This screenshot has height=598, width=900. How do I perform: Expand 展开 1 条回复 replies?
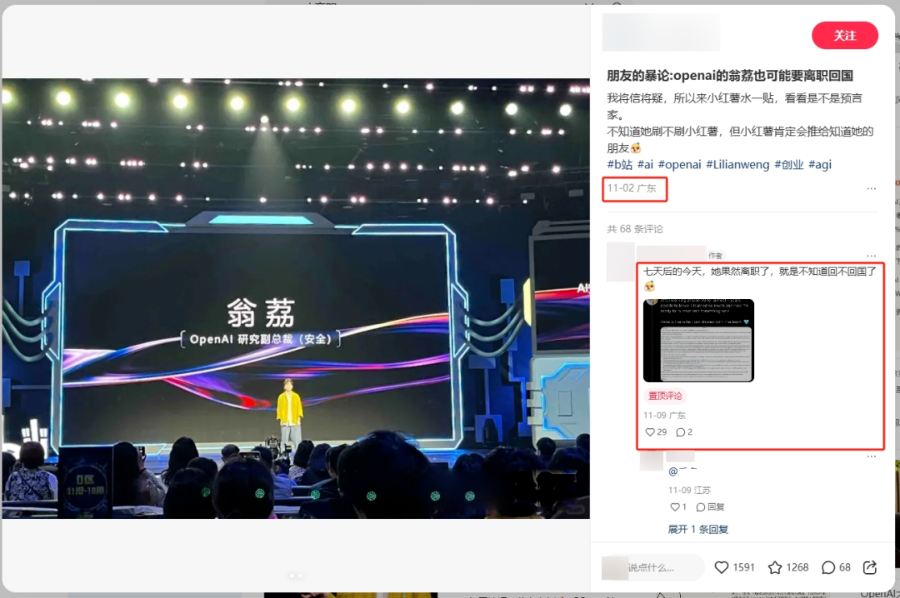[698, 529]
